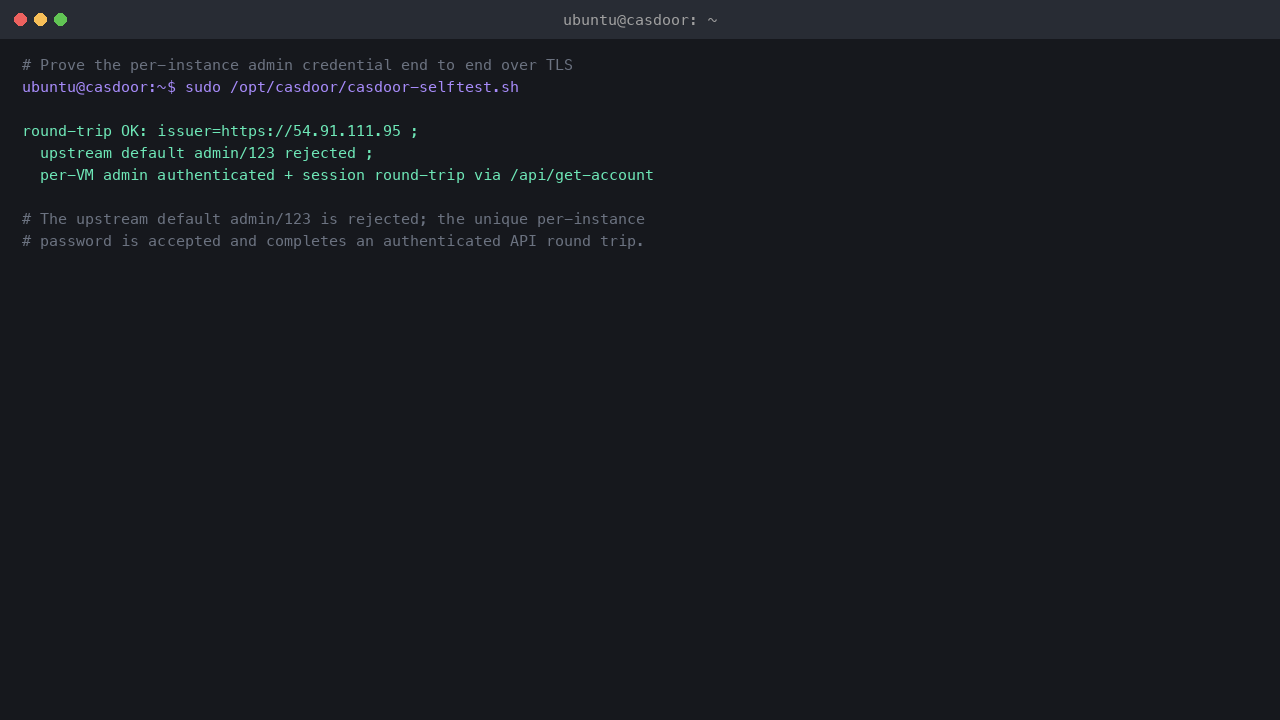Close the terminal window with red button
Screen dimensions: 1280x720
click(x=20, y=19)
